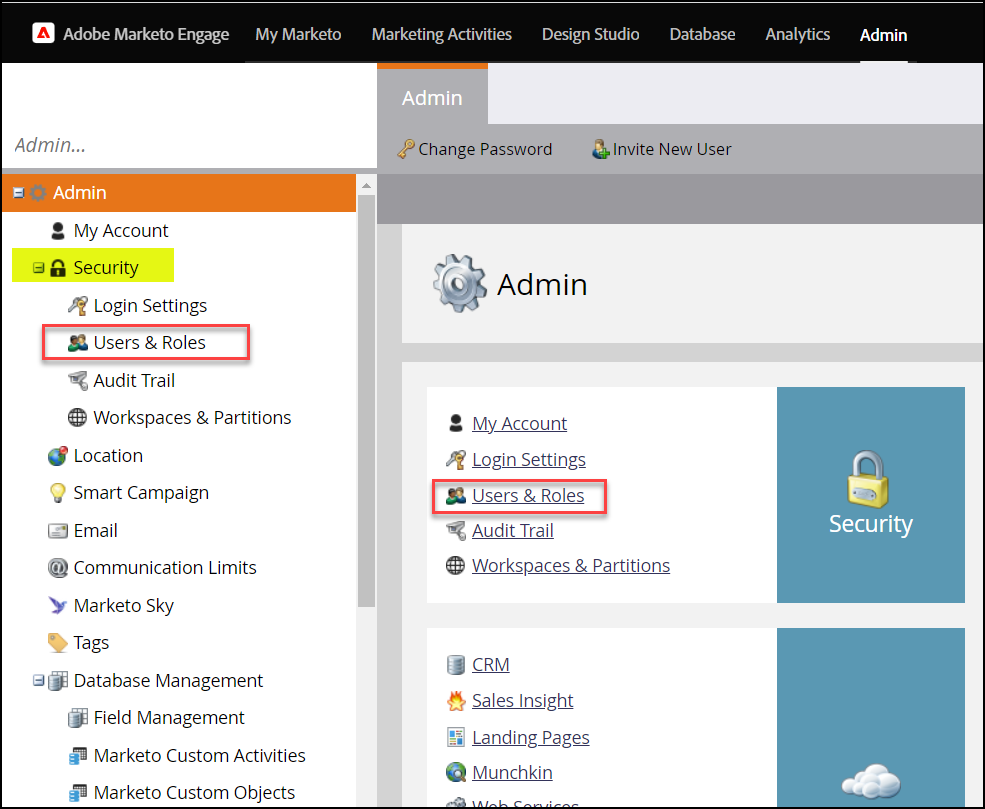Collapse the Security tree node
The image size is (985, 809).
38,268
